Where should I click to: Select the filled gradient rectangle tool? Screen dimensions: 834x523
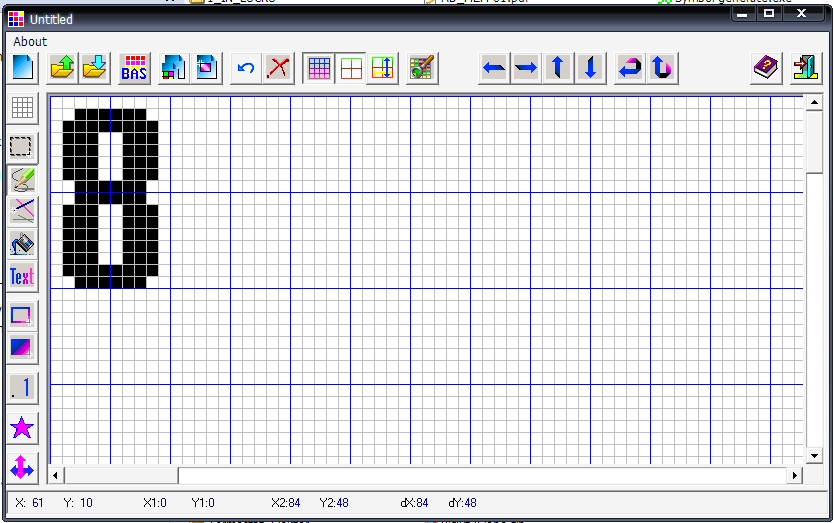[x=22, y=347]
